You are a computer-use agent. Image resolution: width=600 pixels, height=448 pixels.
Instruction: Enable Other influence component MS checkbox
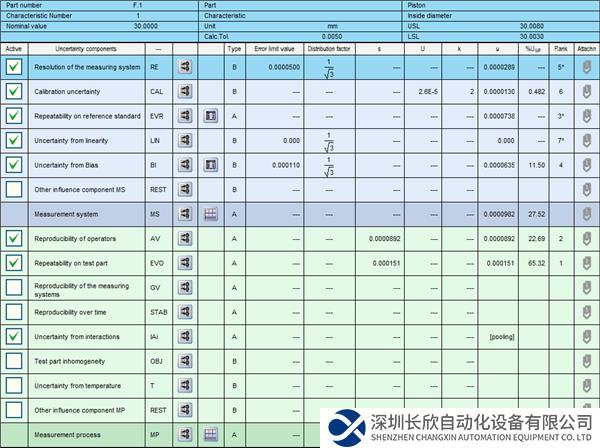pos(14,189)
